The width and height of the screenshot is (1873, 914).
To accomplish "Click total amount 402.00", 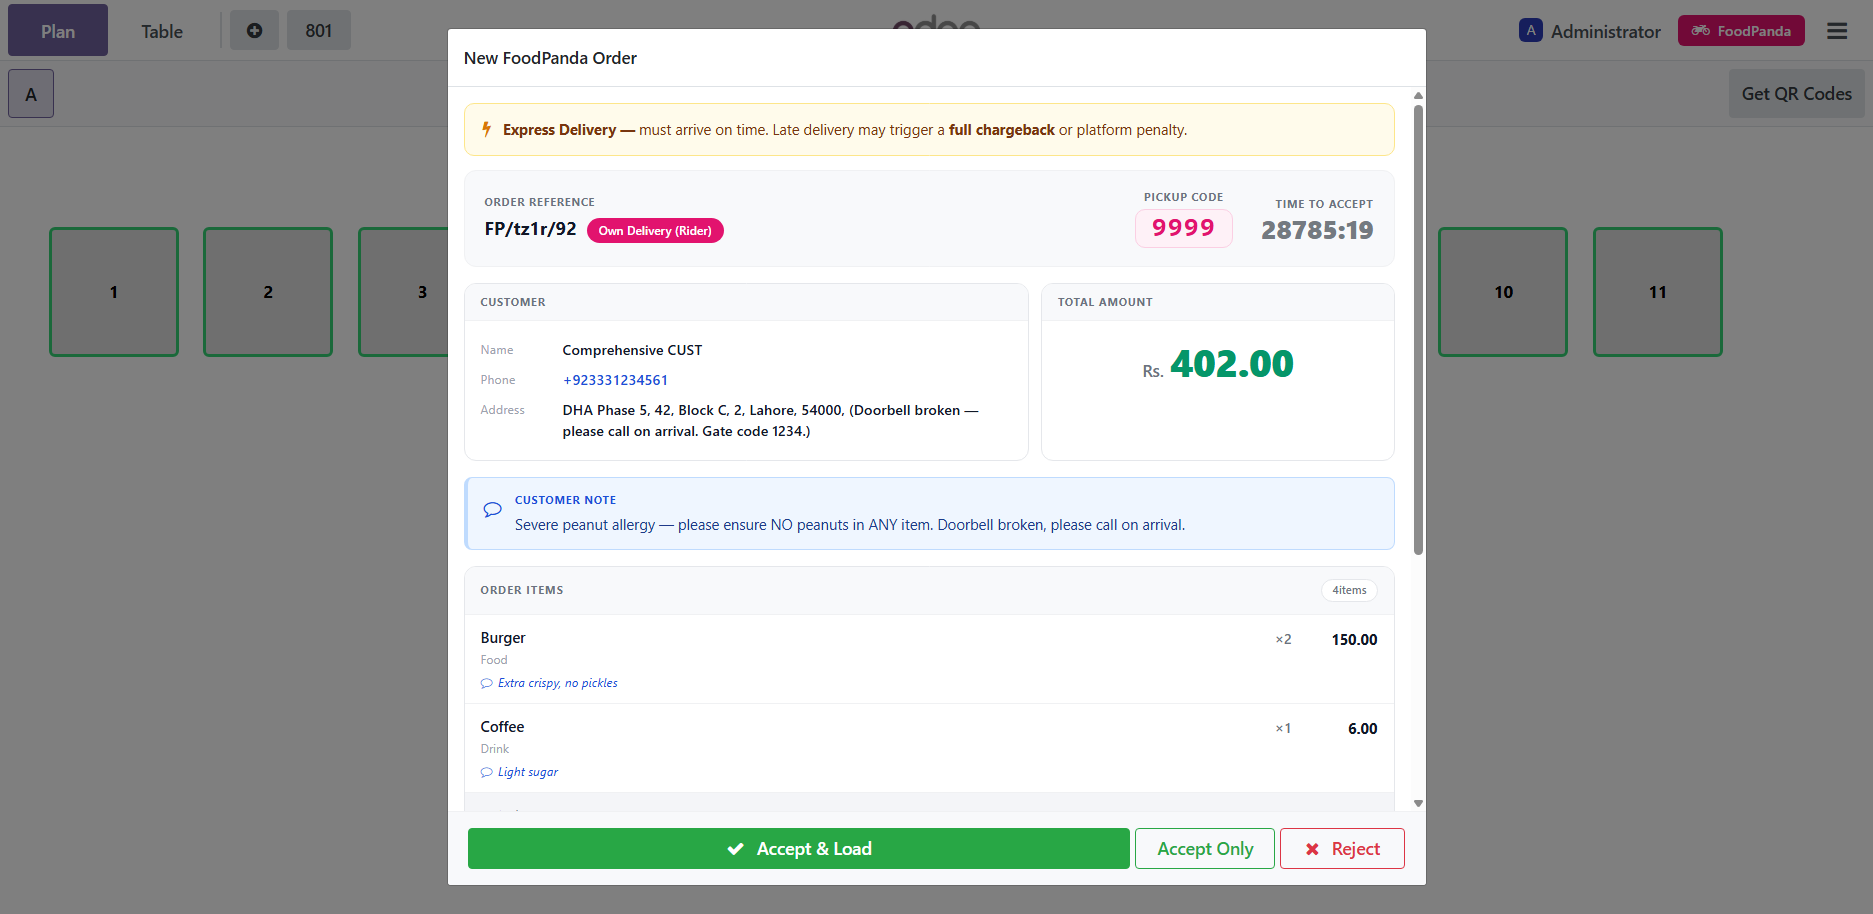I will pos(1232,364).
